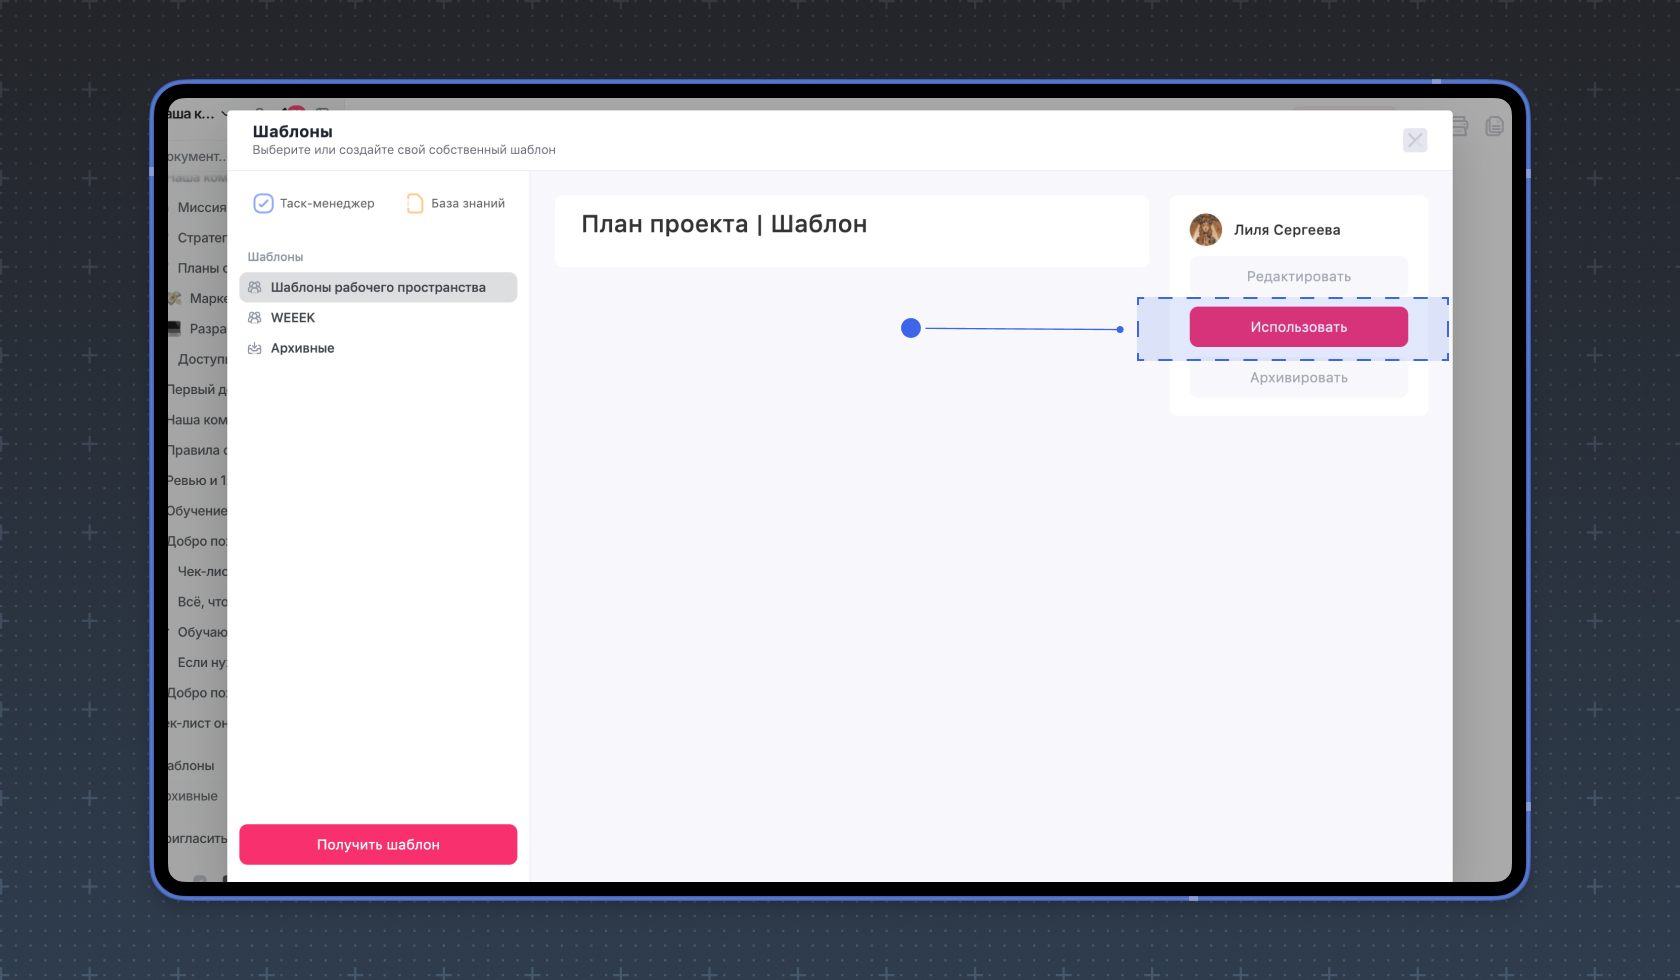The width and height of the screenshot is (1680, 980).
Task: Click the Редактировать button
Action: [1298, 277]
